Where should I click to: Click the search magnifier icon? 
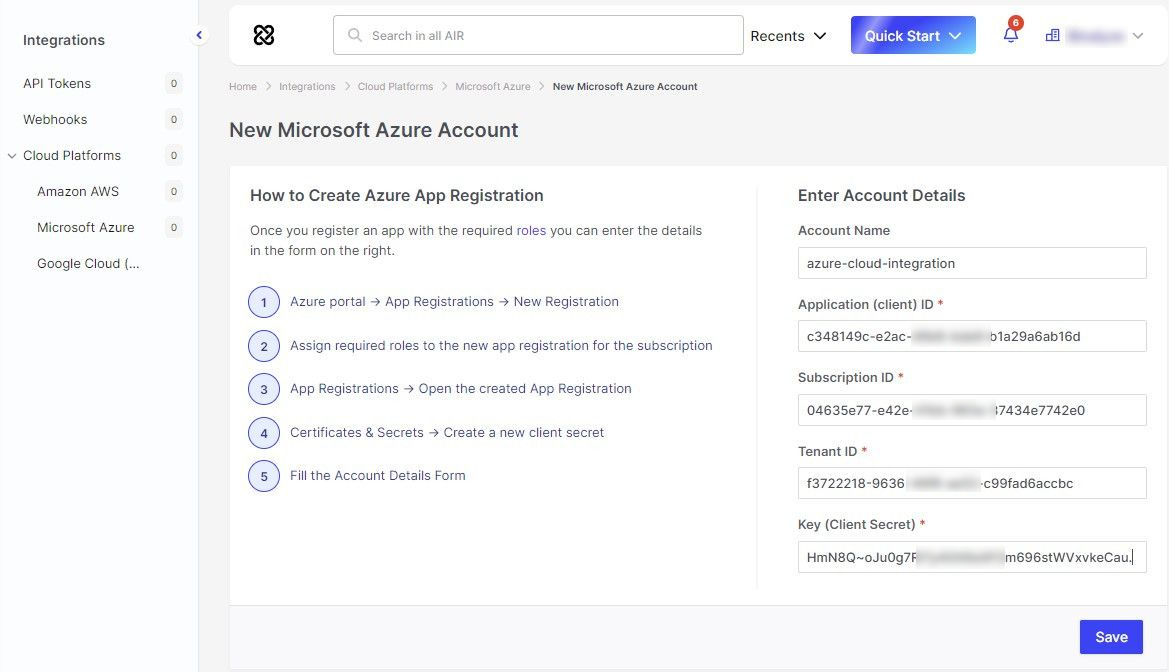354,35
